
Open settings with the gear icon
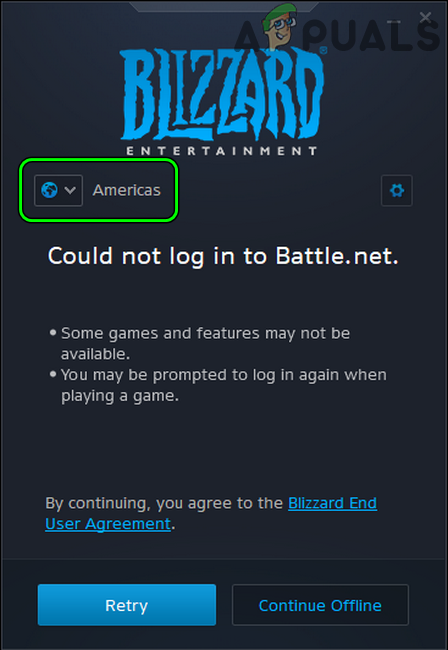click(x=397, y=190)
